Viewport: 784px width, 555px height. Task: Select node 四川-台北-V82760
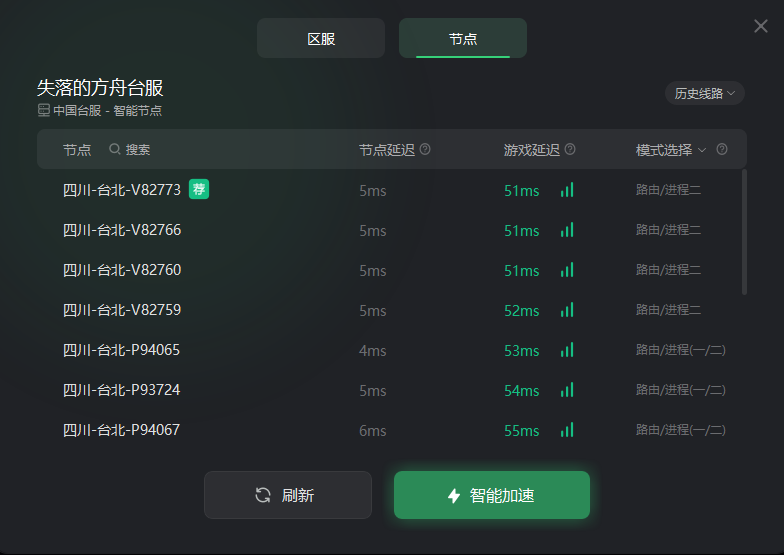[122, 270]
